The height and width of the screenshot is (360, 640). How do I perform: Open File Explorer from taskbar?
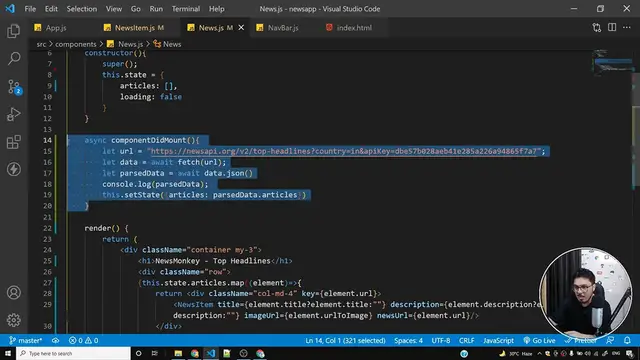click(178, 353)
